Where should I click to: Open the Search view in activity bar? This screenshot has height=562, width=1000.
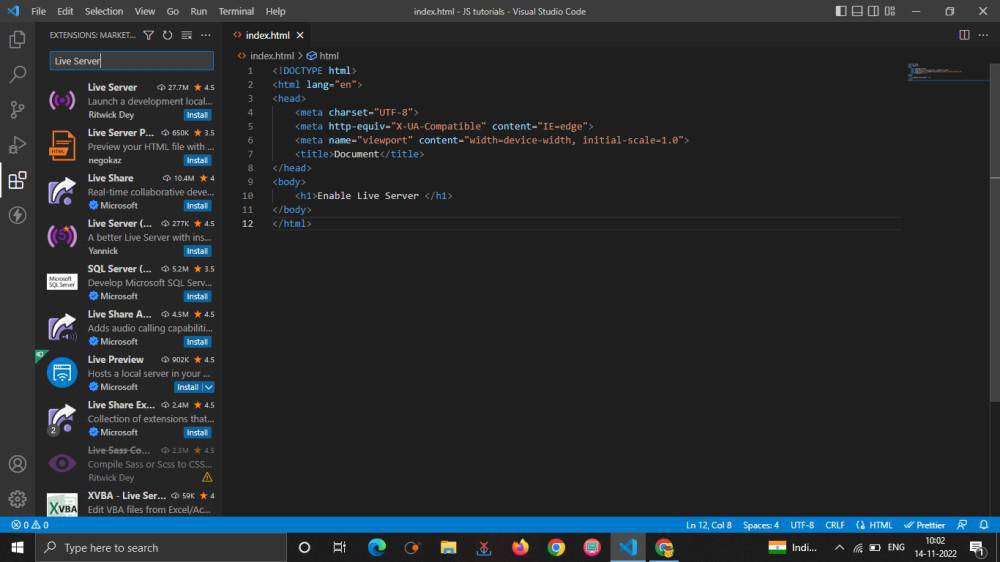click(17, 74)
